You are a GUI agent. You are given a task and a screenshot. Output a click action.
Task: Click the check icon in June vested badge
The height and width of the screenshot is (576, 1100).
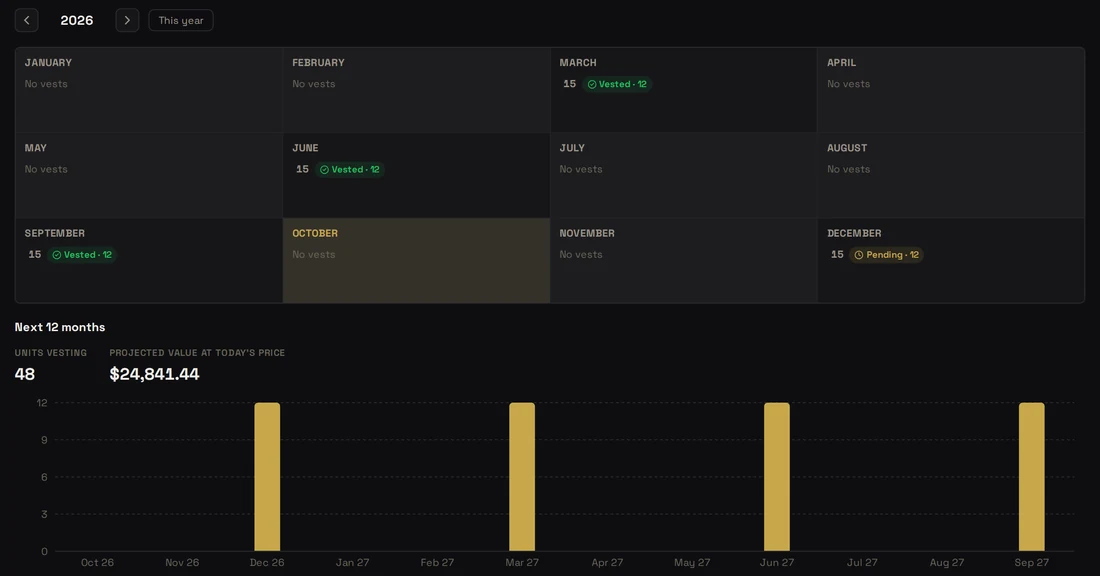324,170
